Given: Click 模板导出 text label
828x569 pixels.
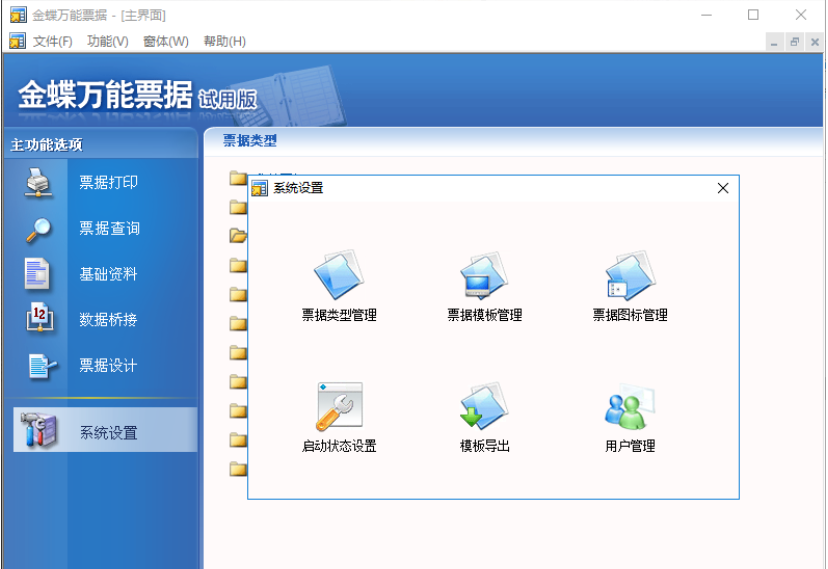Looking at the screenshot, I should (485, 446).
